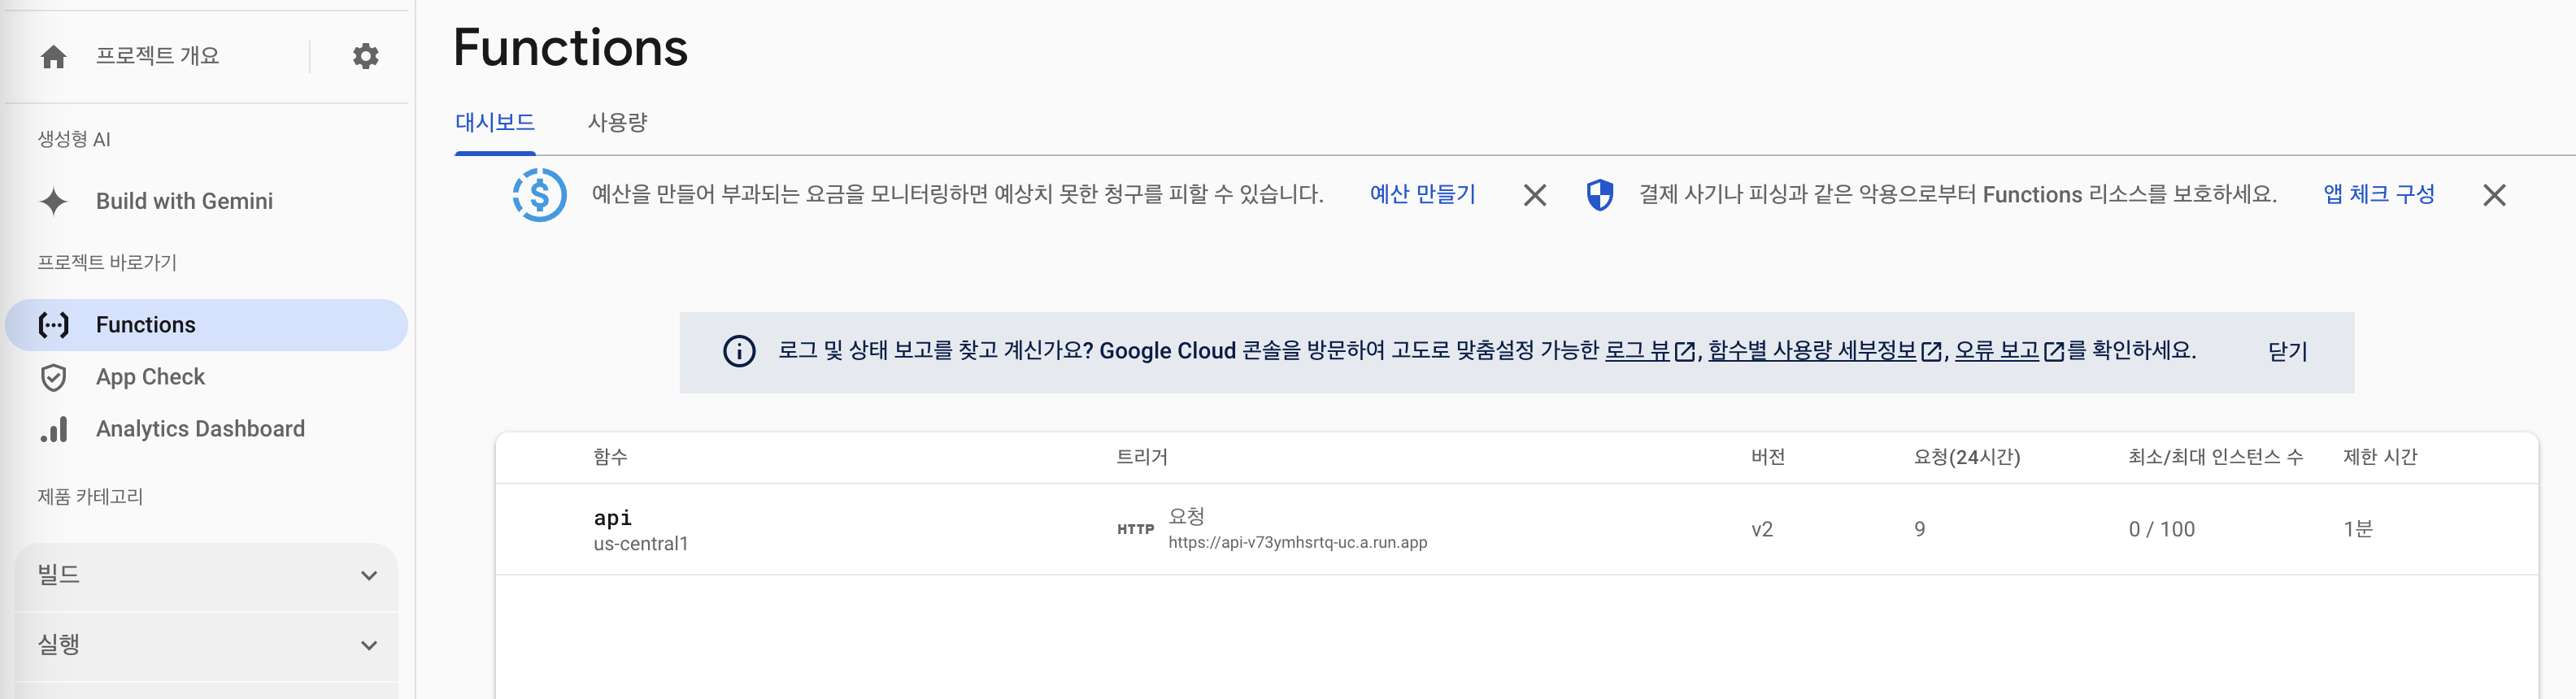Expand the 실행 category chevron
The width and height of the screenshot is (2576, 699).
pos(369,646)
